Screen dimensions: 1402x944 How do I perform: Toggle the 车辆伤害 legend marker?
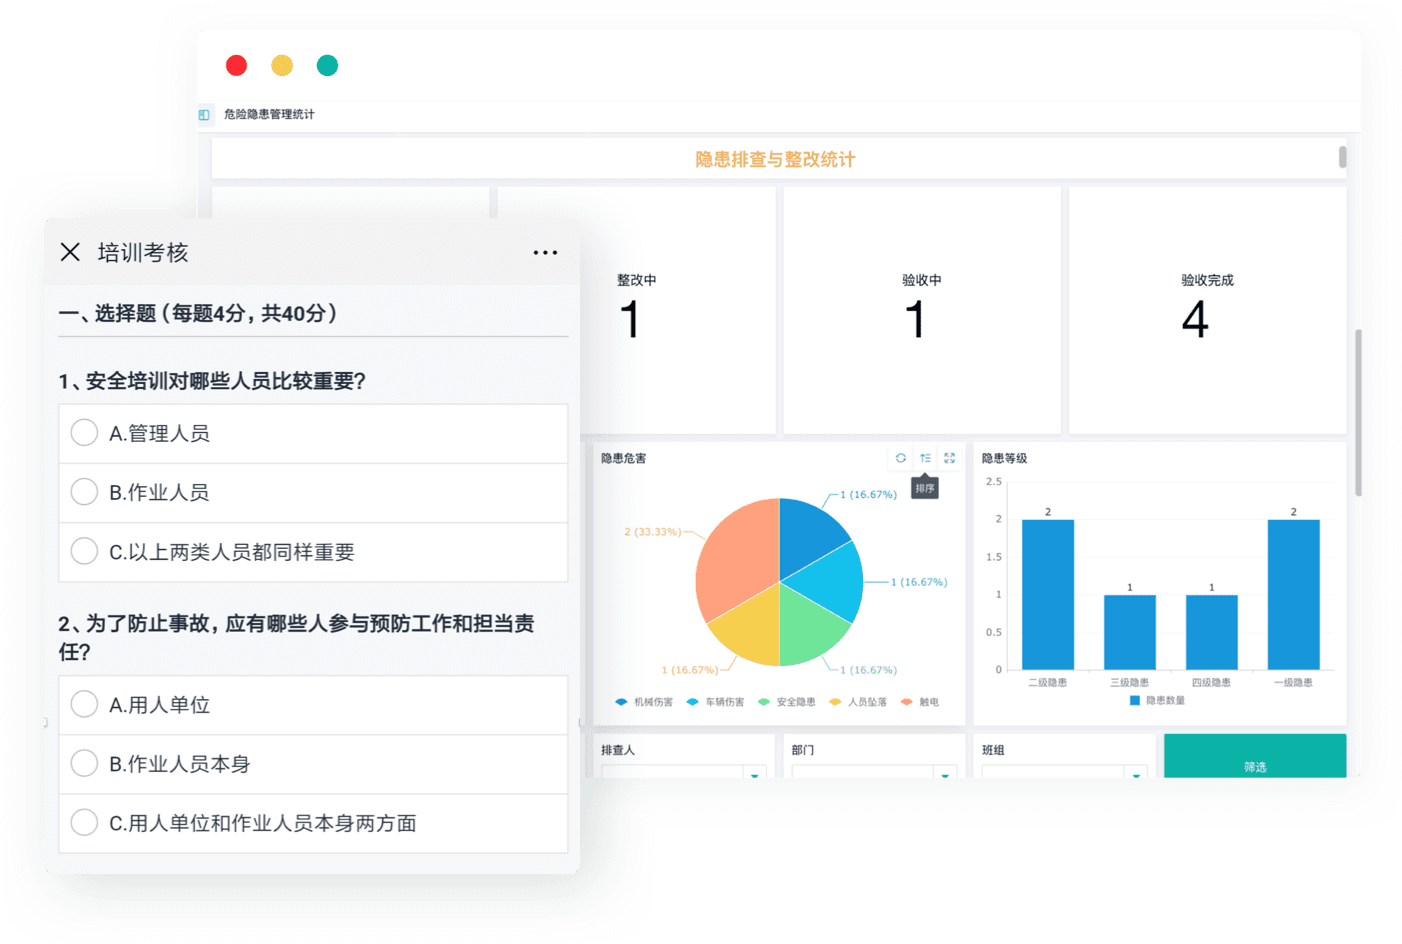692,702
